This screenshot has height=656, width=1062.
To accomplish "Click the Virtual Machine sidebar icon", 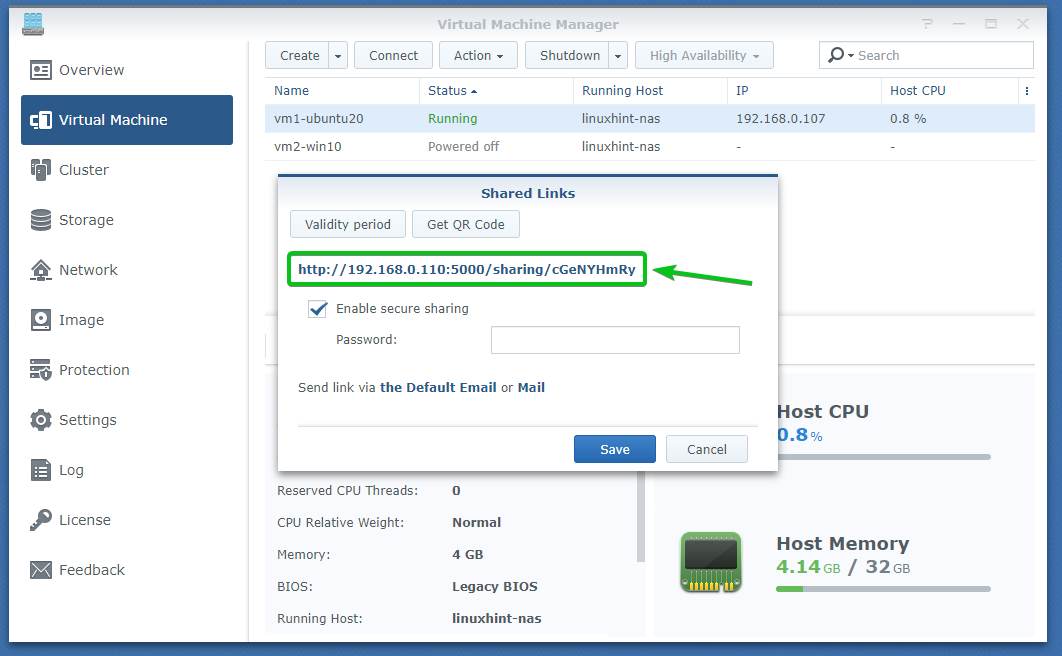I will (41, 120).
